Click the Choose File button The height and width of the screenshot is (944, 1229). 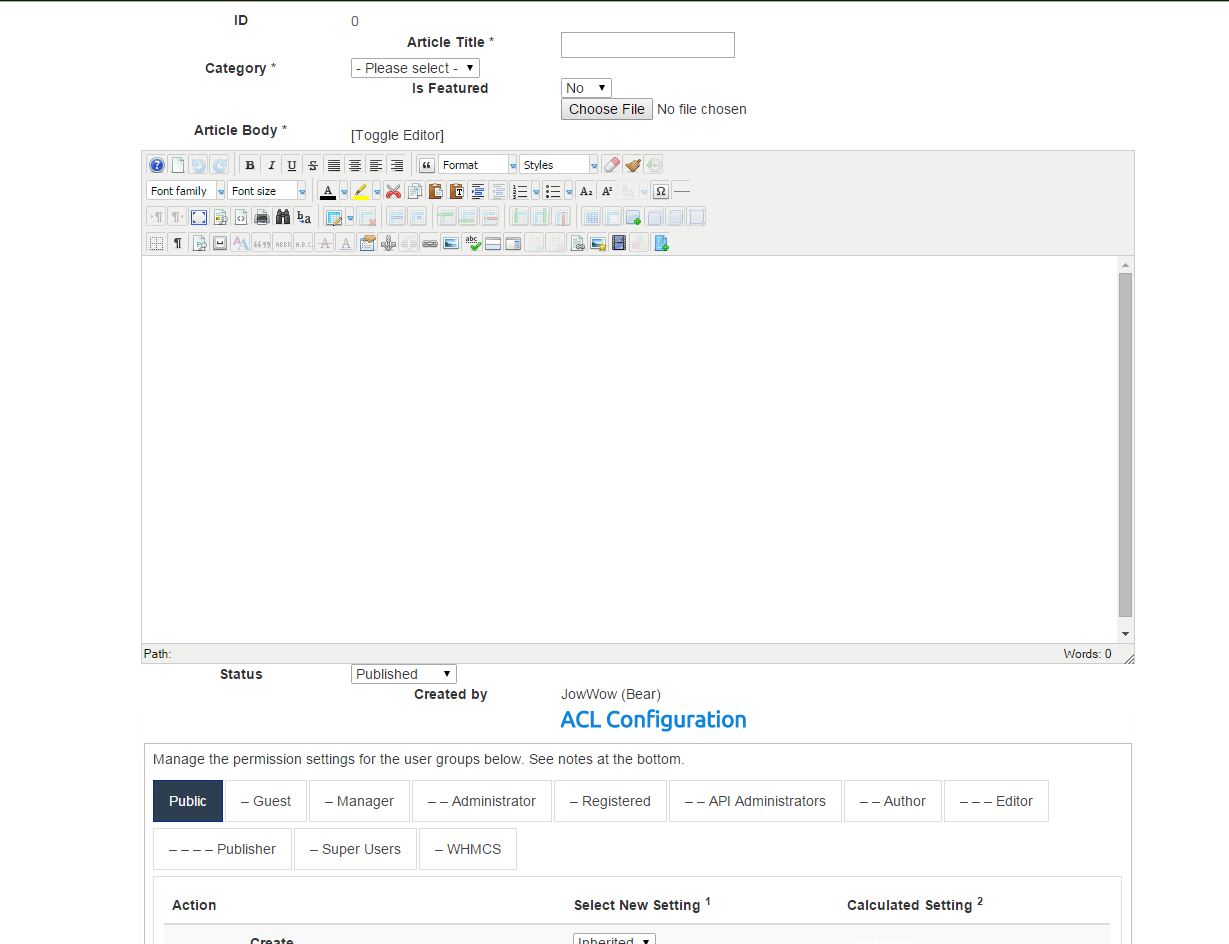click(607, 109)
